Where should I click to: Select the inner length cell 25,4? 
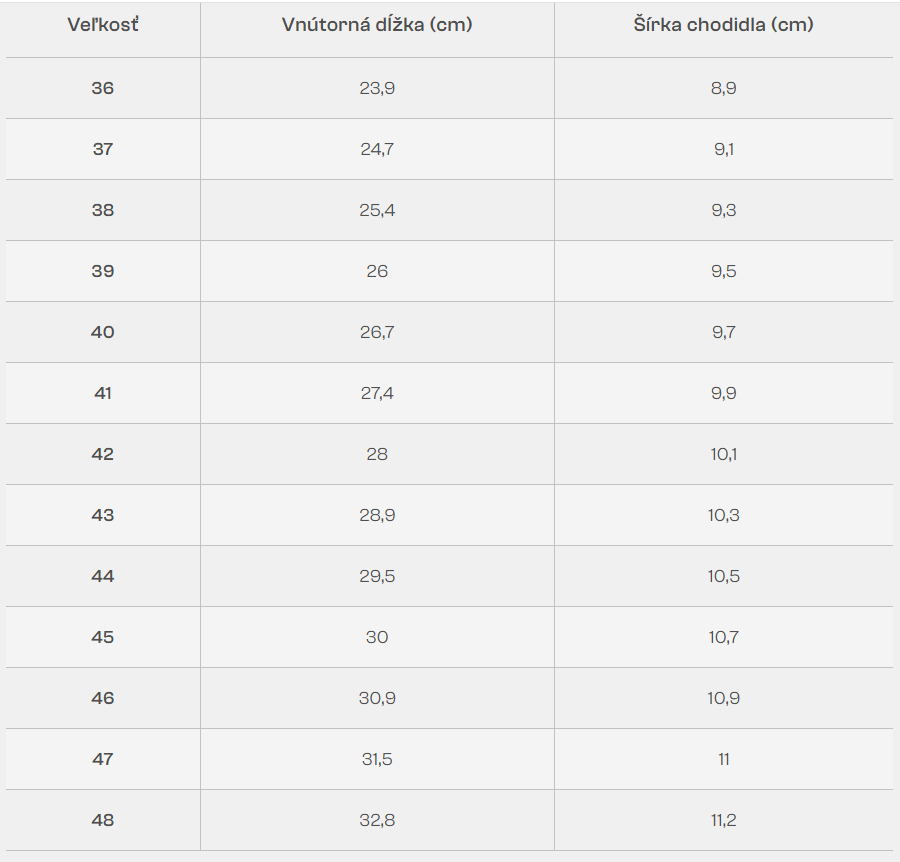click(x=377, y=210)
